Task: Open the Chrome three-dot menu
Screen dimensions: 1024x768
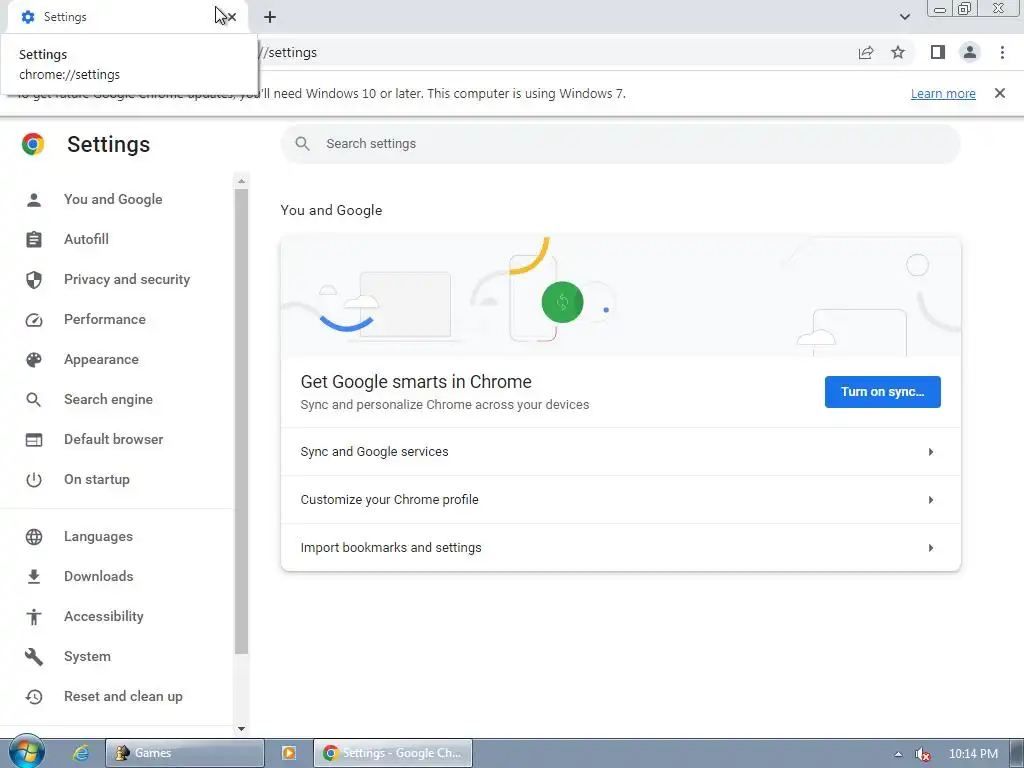Action: click(x=1002, y=52)
